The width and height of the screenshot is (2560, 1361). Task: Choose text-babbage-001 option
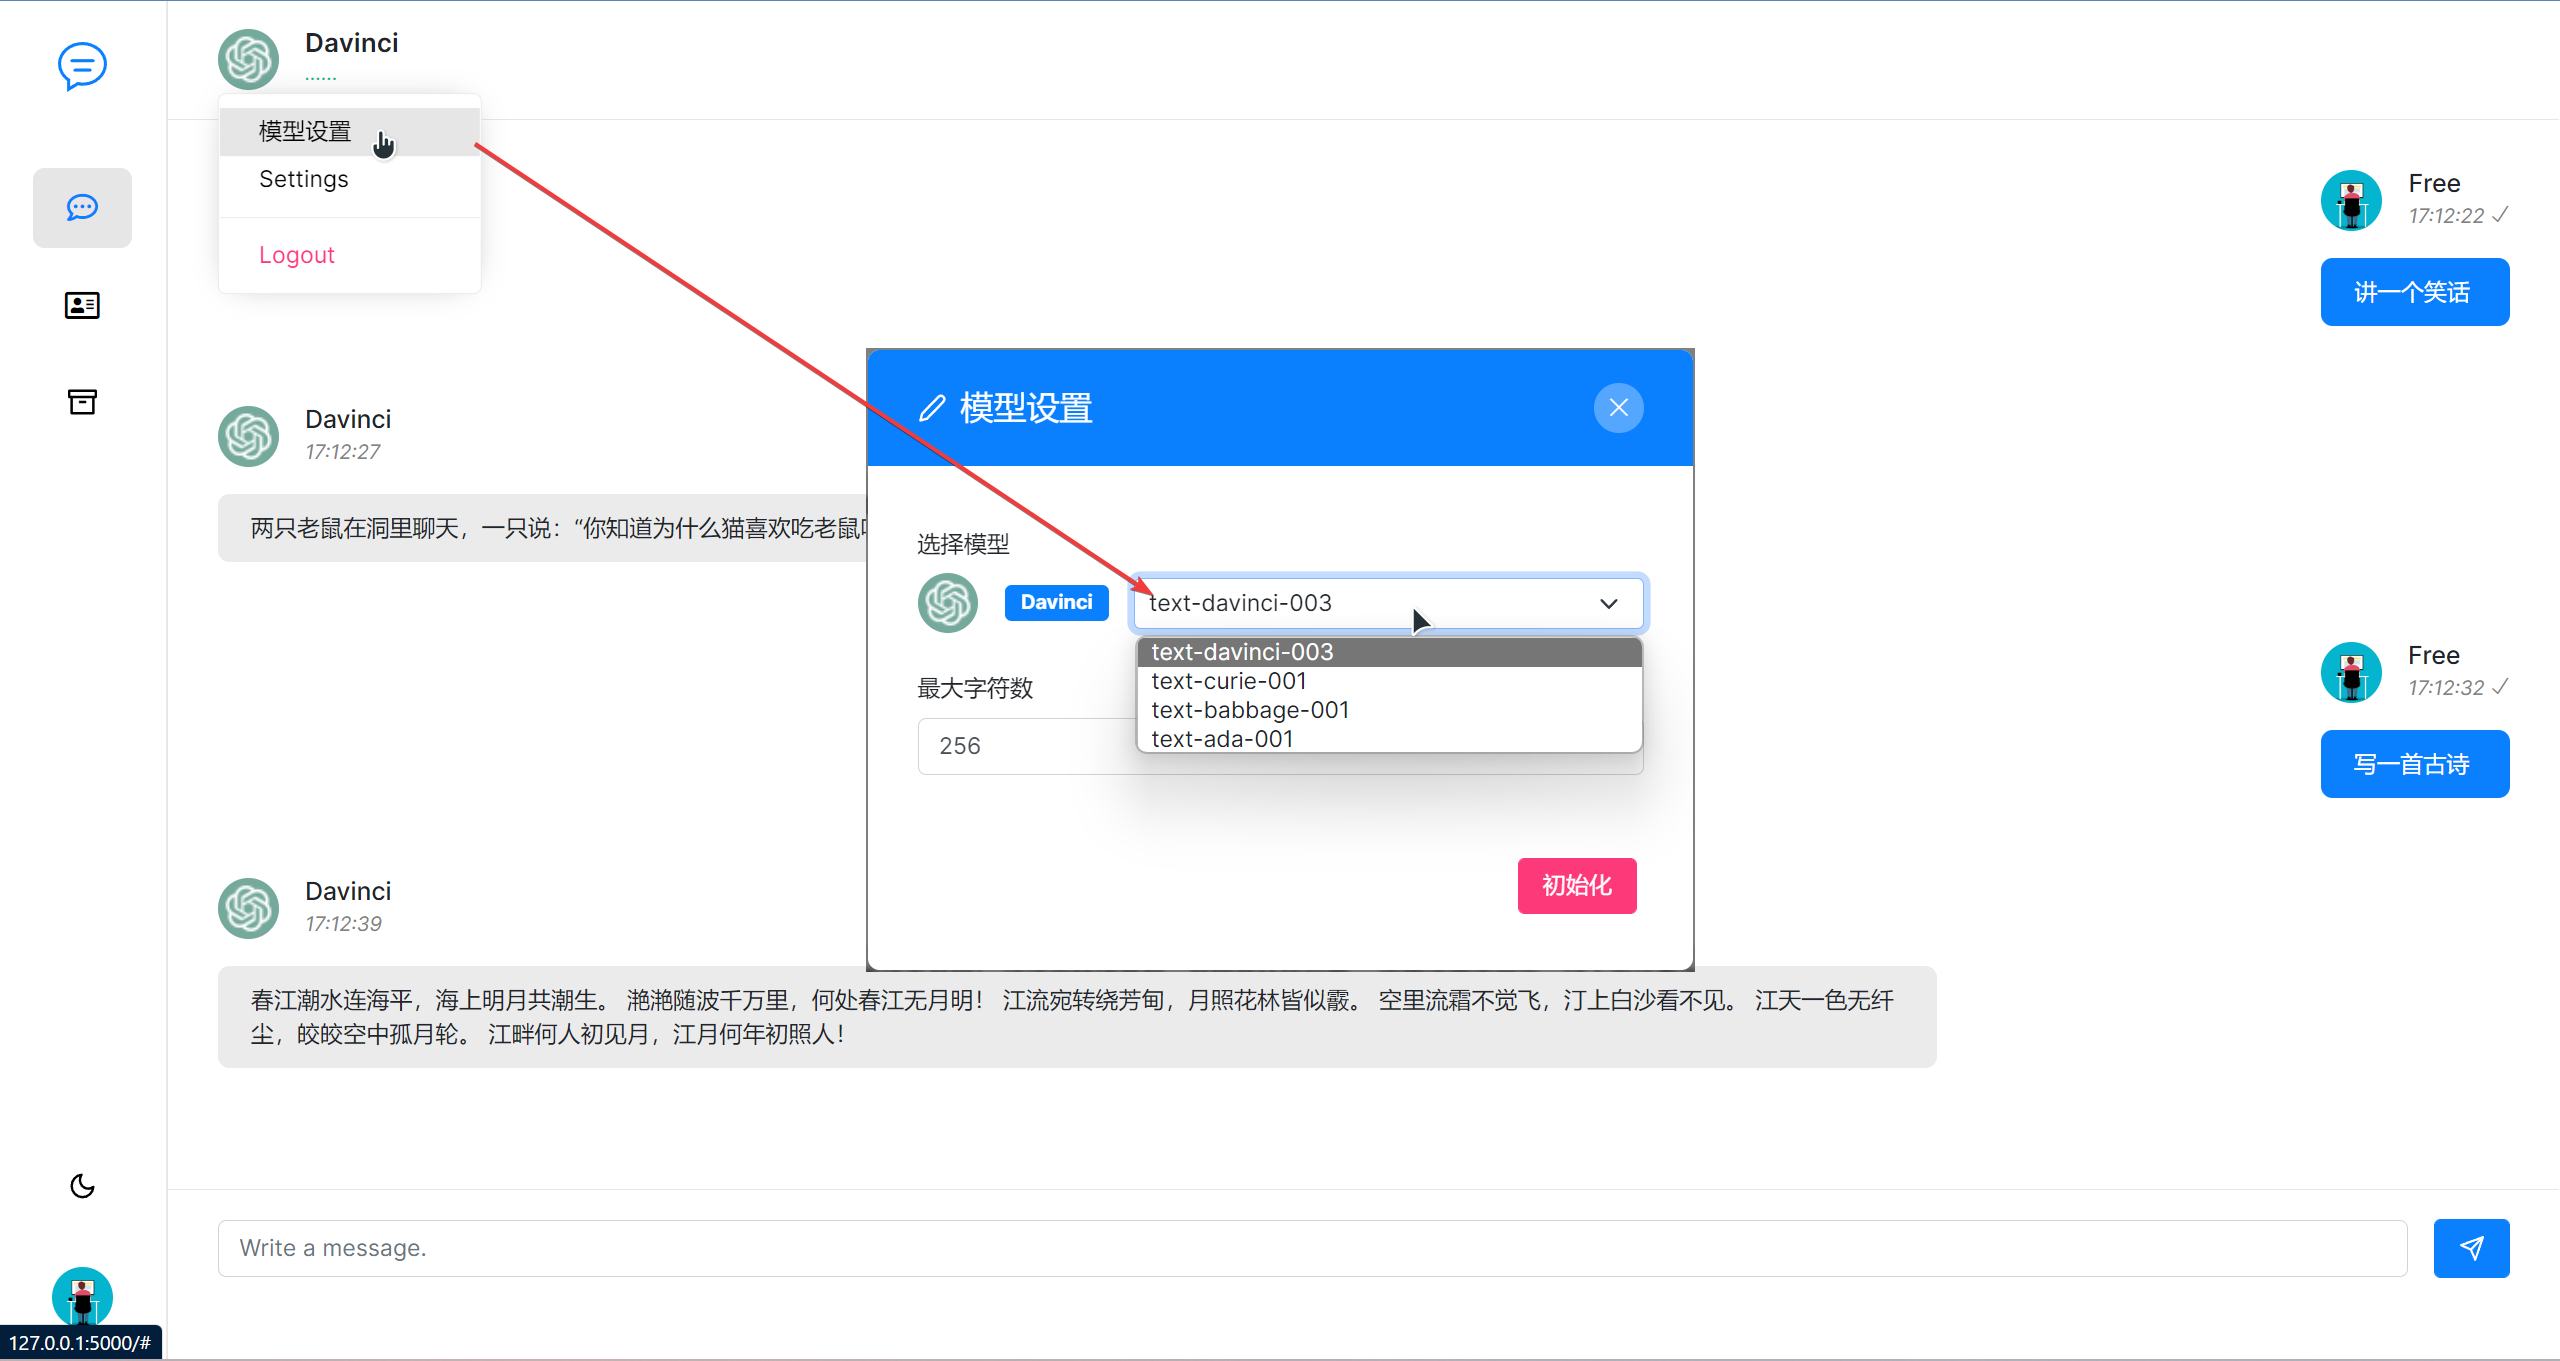point(1250,710)
